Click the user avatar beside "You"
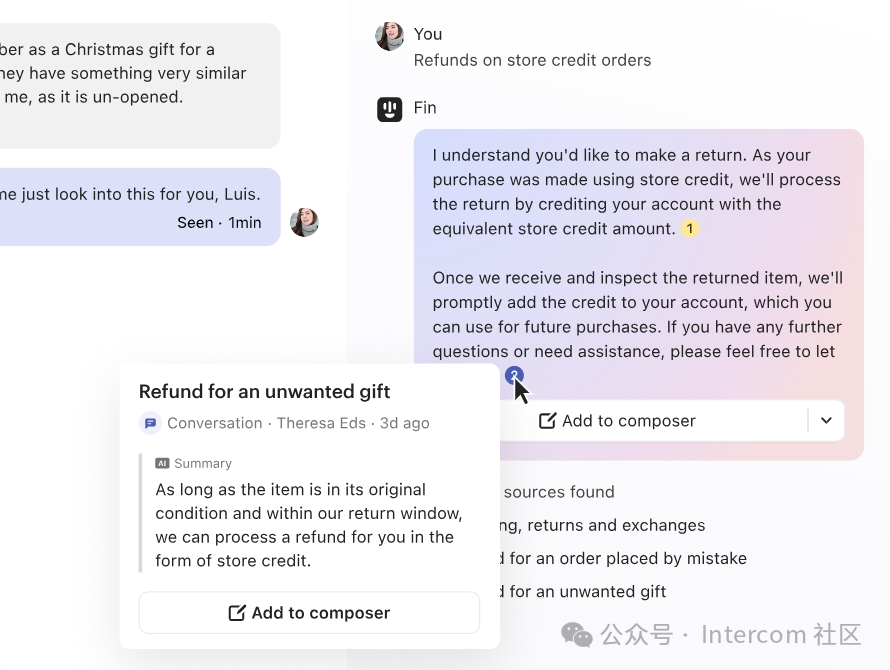890x670 pixels. pos(389,36)
